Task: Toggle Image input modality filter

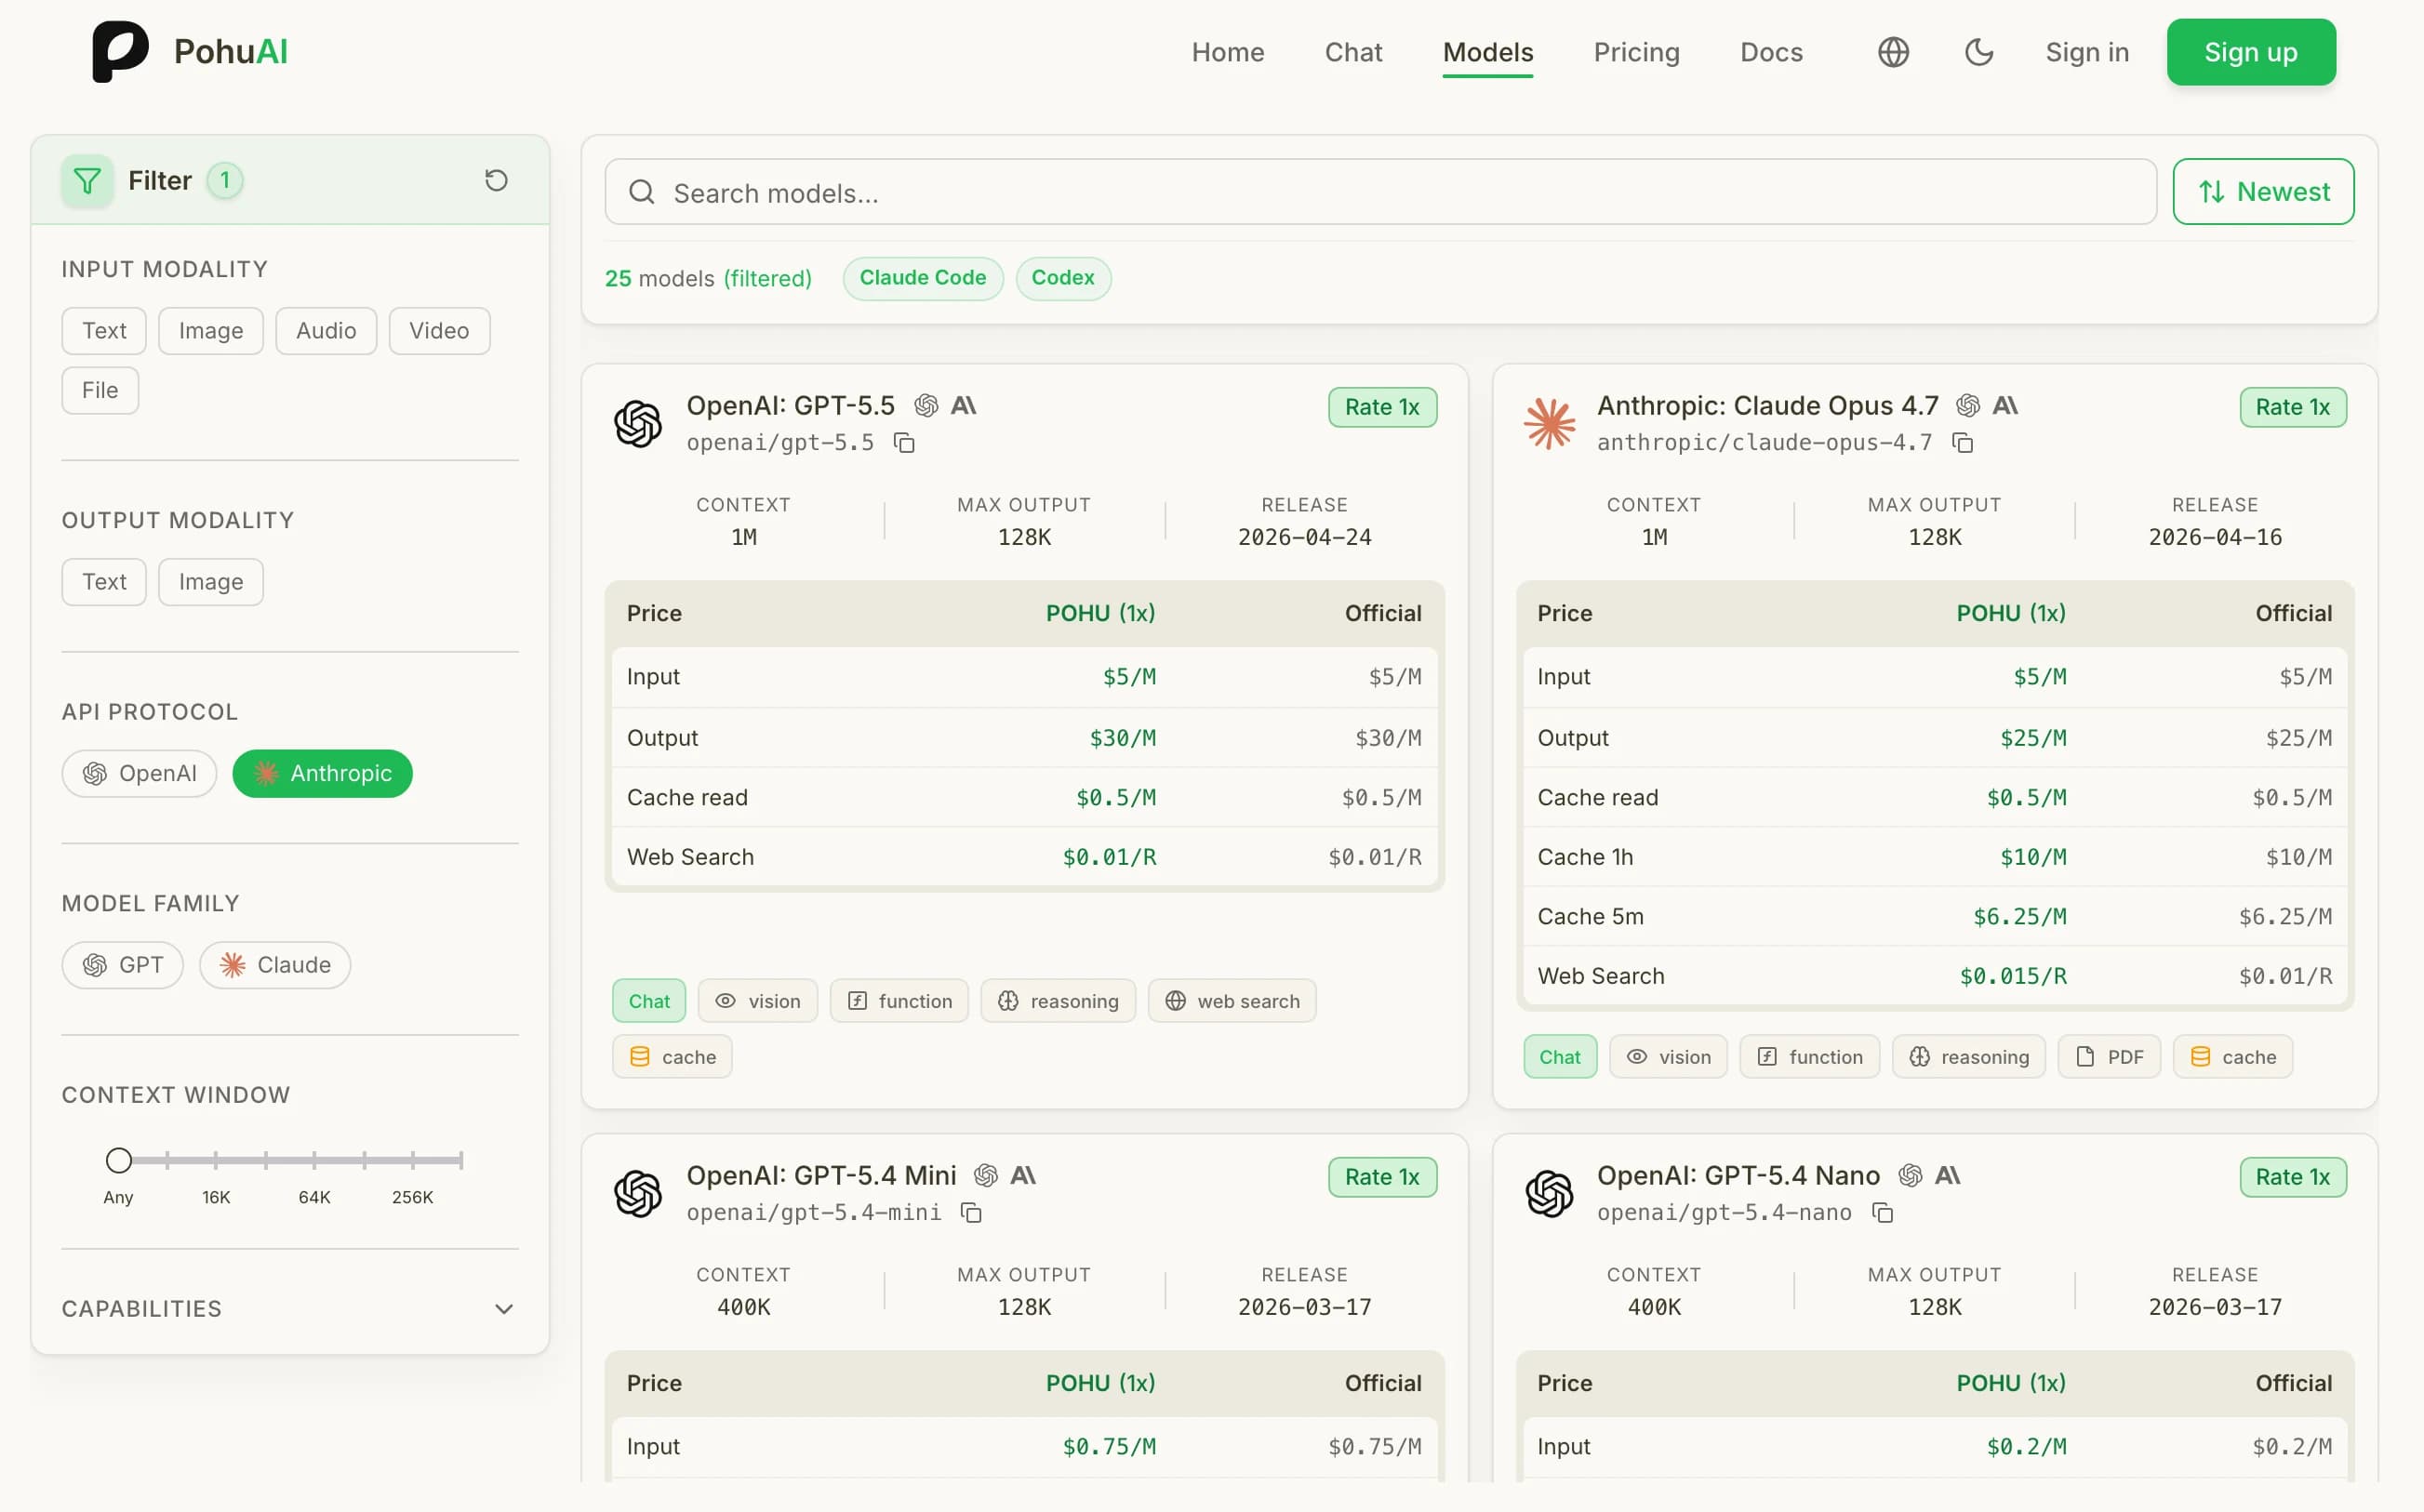Action: (x=211, y=331)
